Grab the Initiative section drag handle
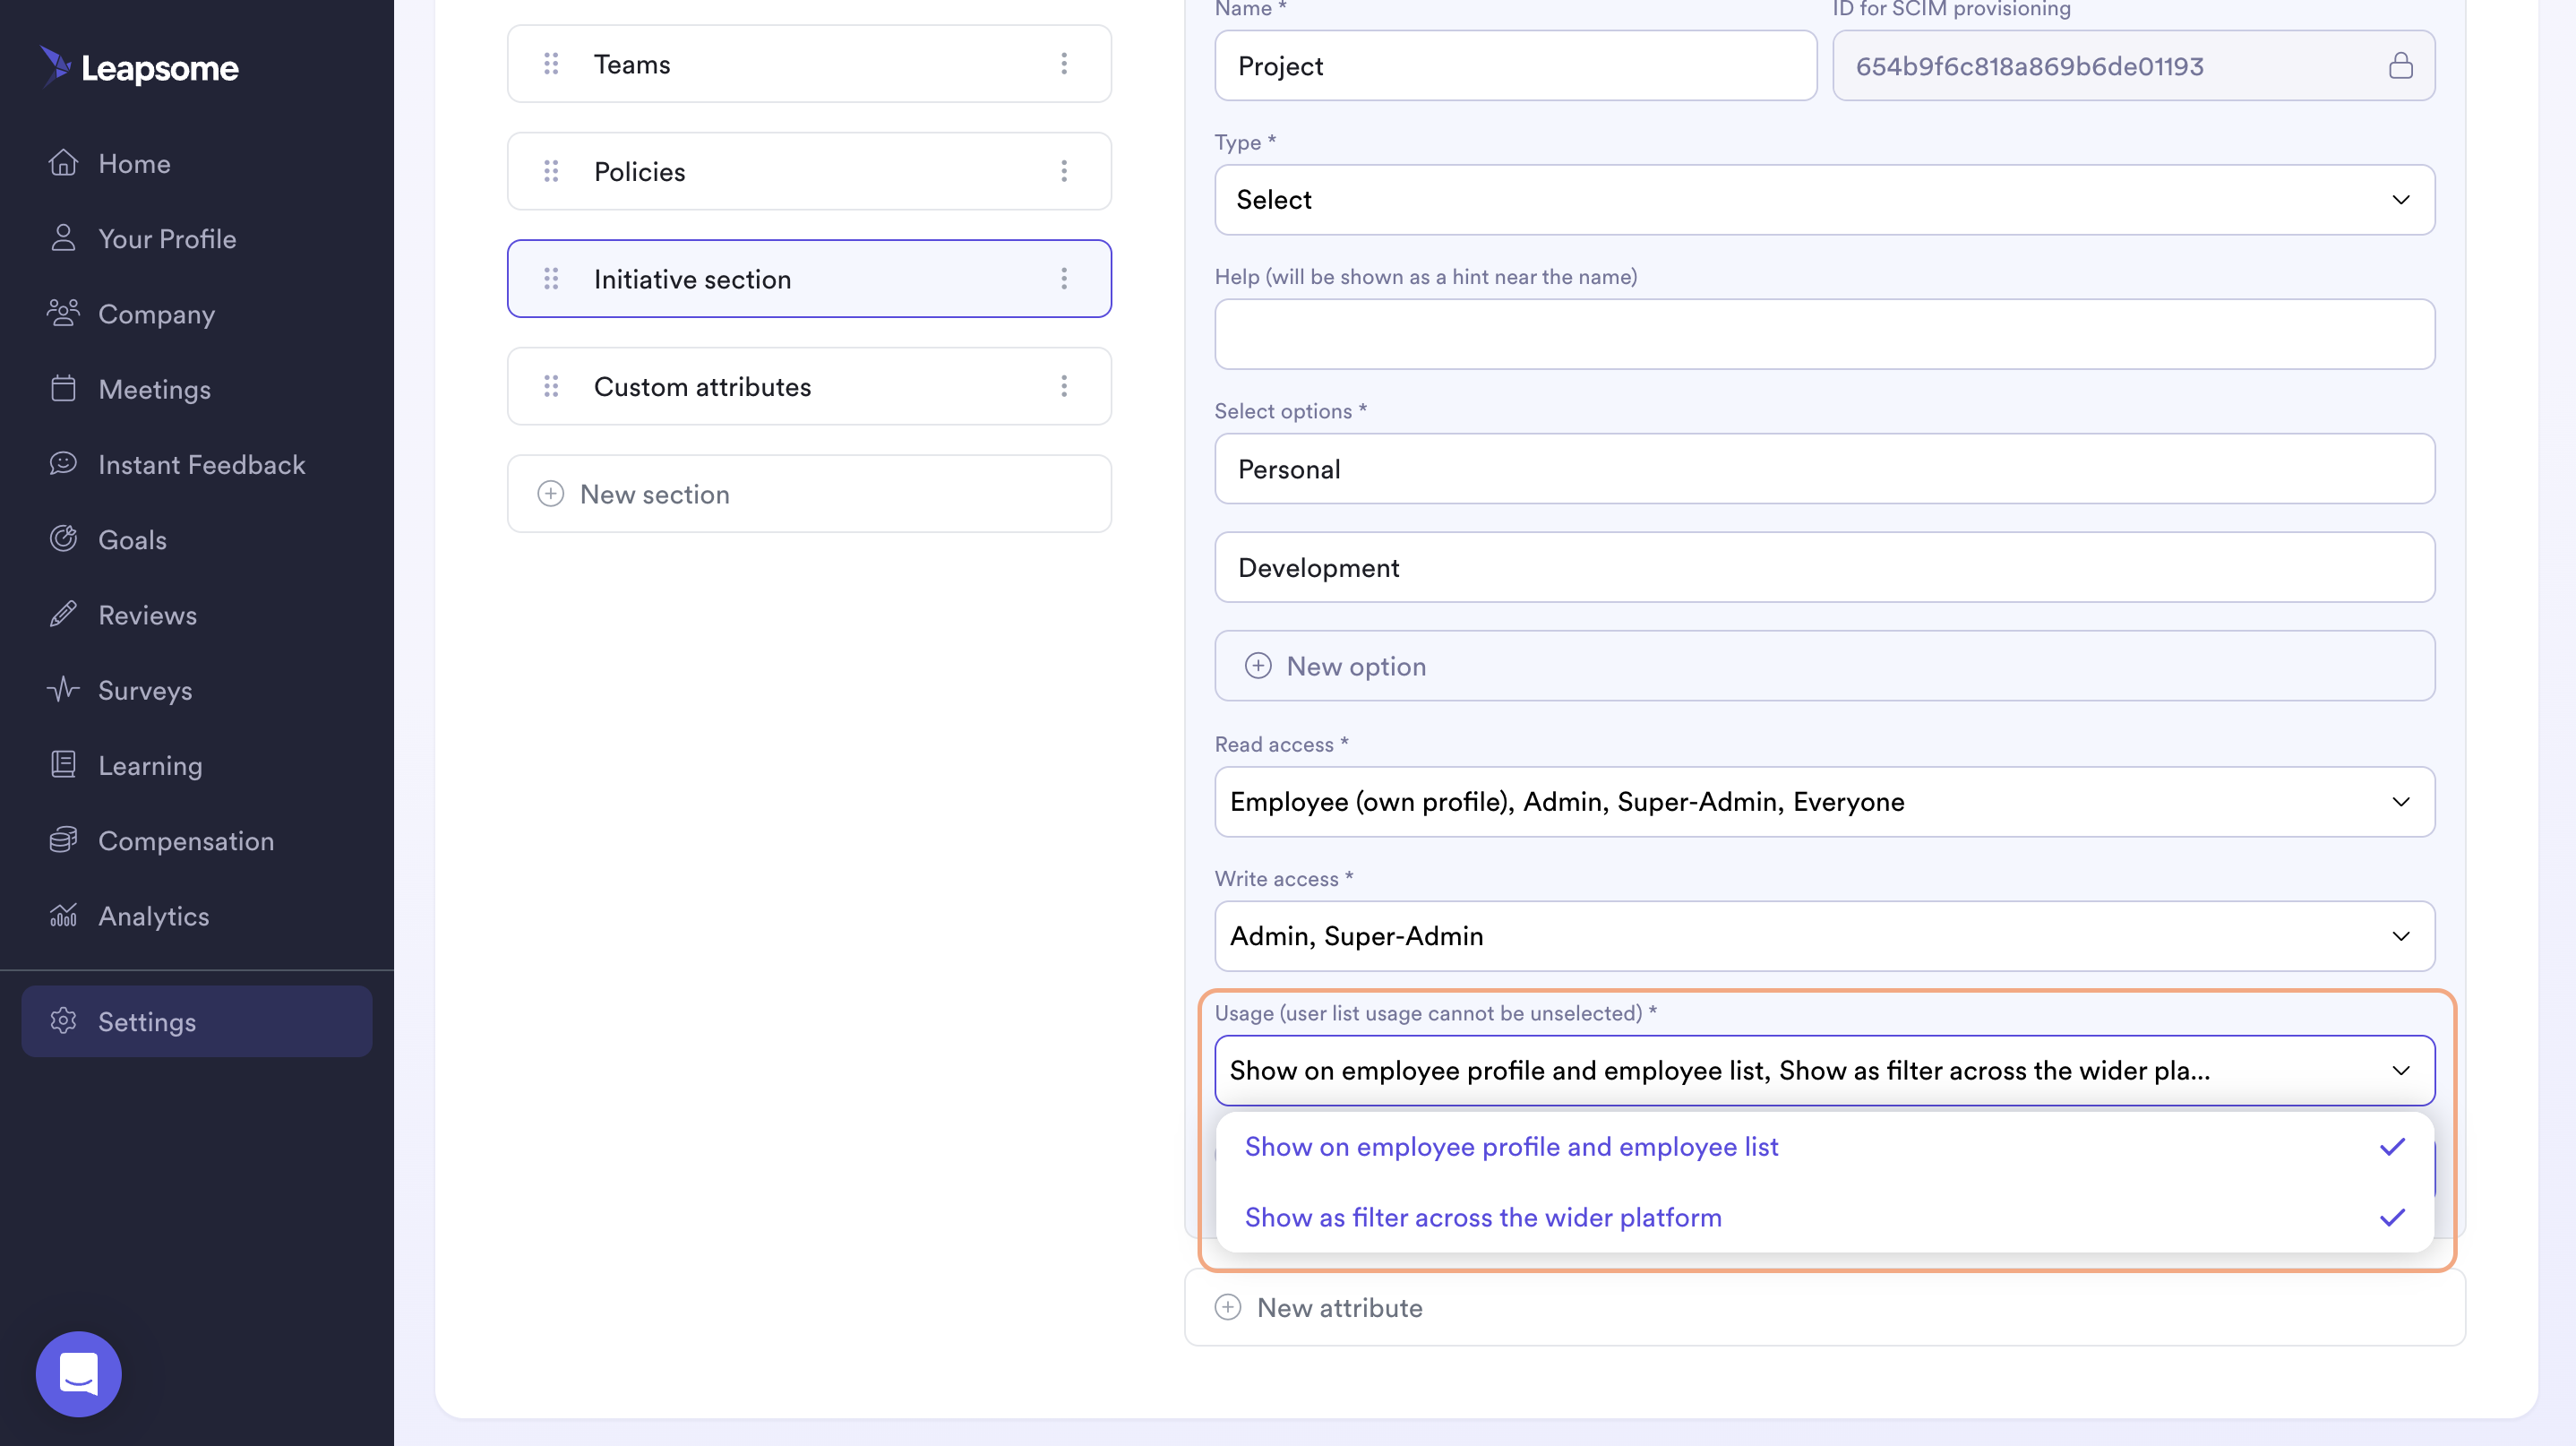Screen dimensions: 2576x1446 (550, 278)
